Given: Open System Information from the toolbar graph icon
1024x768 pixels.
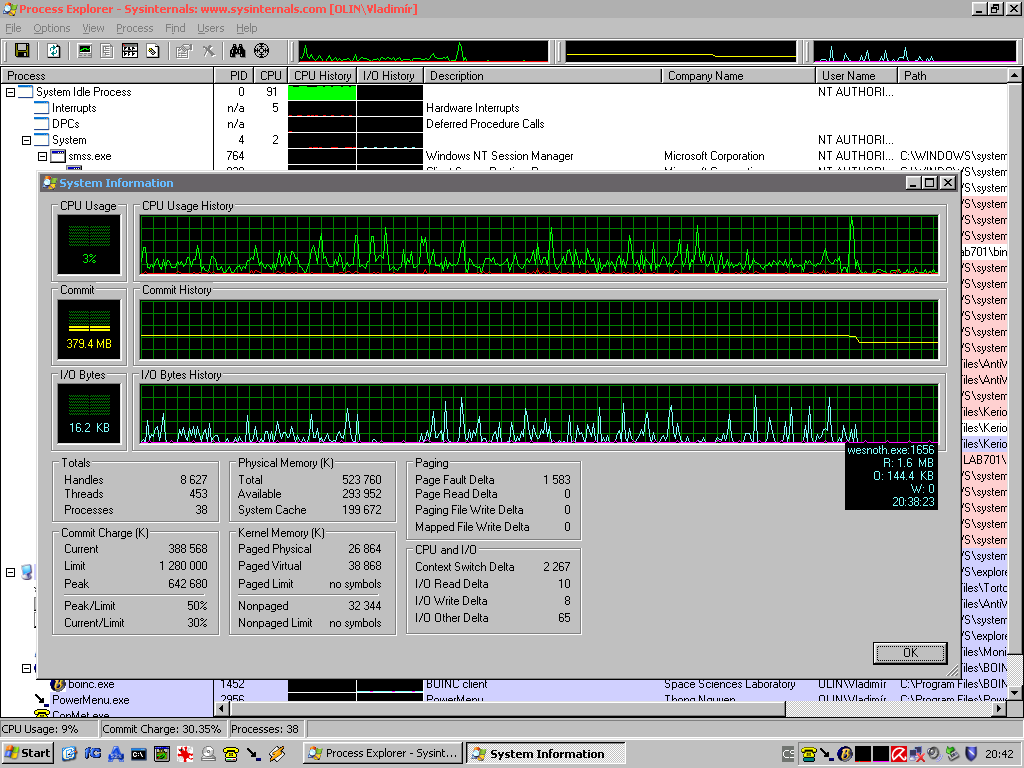Looking at the screenshot, I should click(85, 51).
